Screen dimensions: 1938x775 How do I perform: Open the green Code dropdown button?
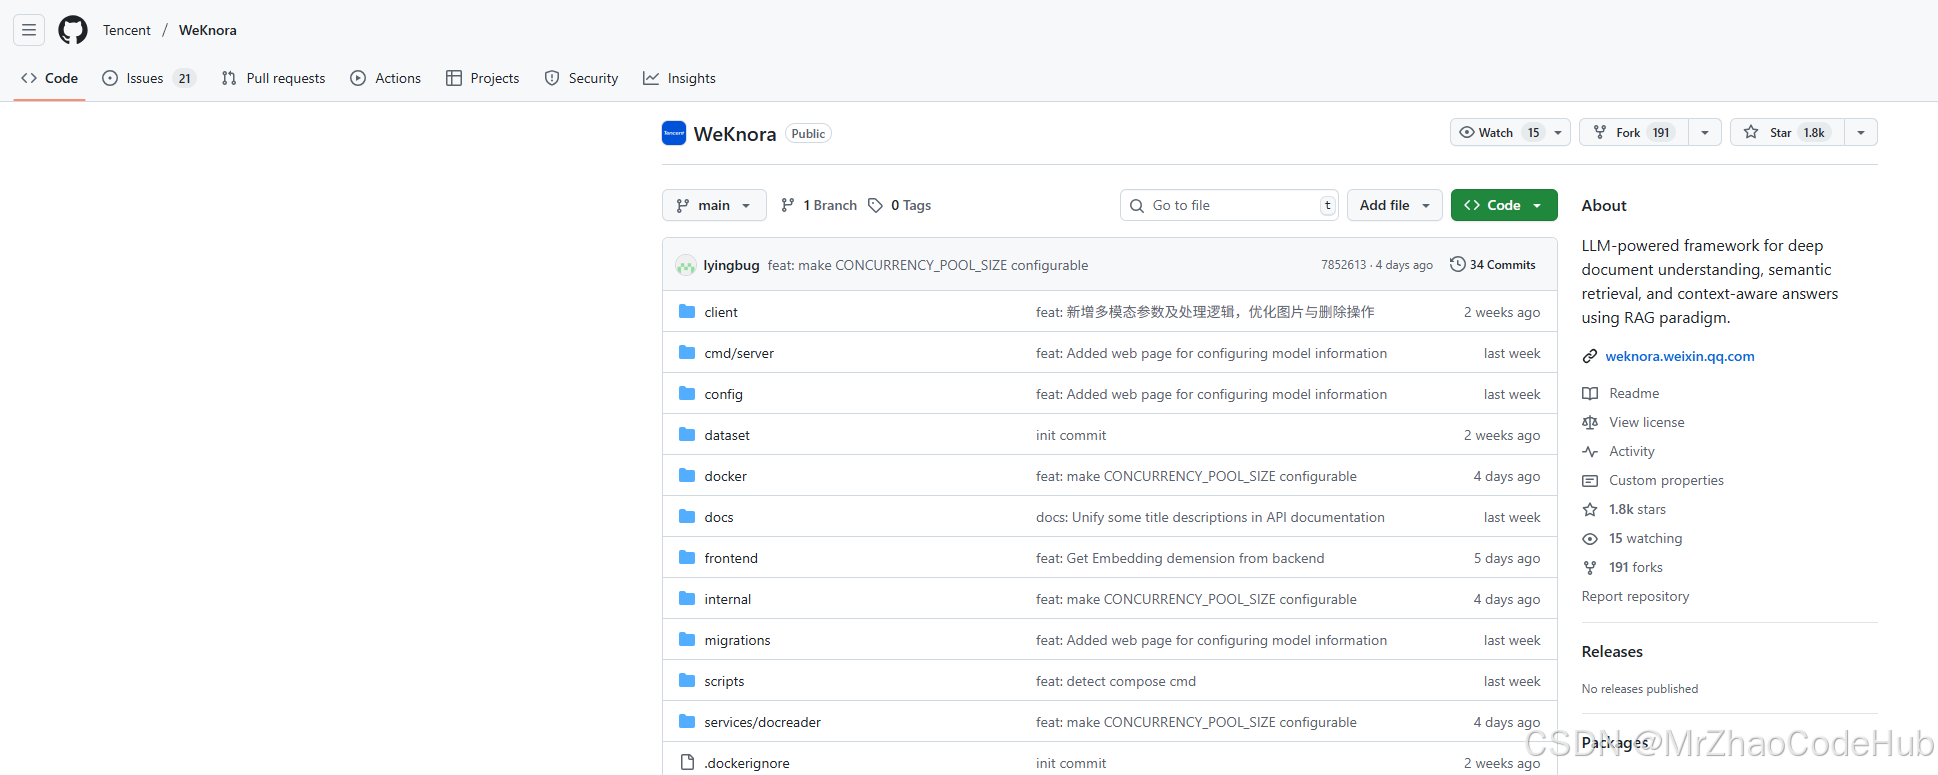tap(1504, 205)
